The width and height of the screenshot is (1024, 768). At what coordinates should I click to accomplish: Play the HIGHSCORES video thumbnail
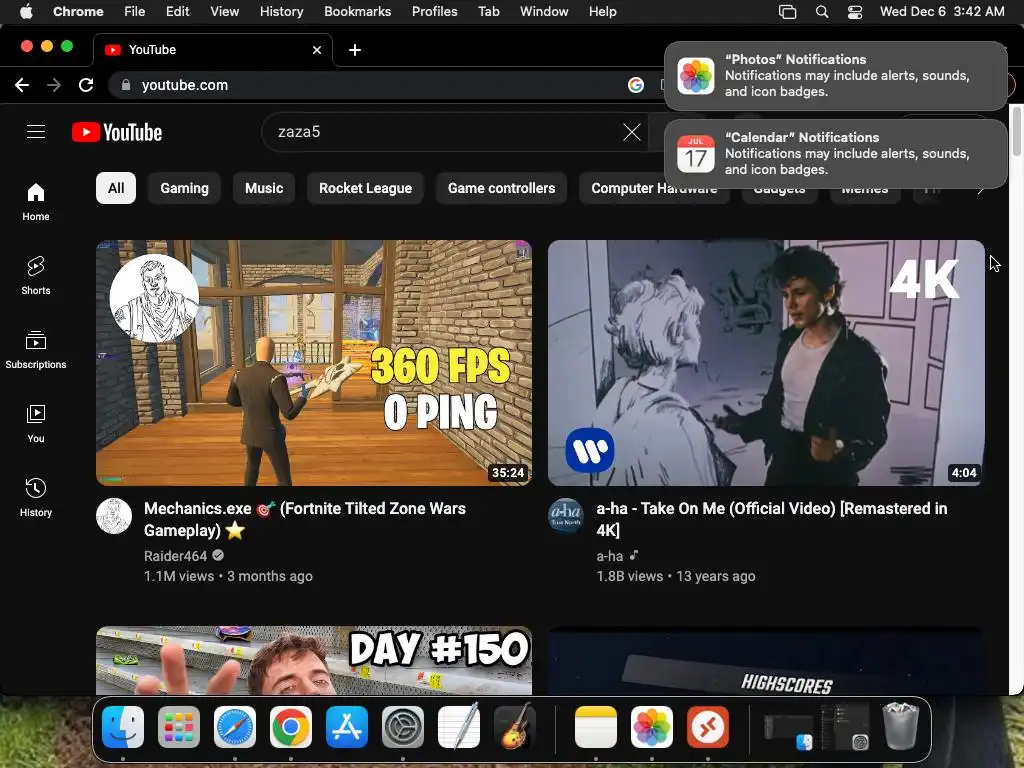pyautogui.click(x=766, y=660)
